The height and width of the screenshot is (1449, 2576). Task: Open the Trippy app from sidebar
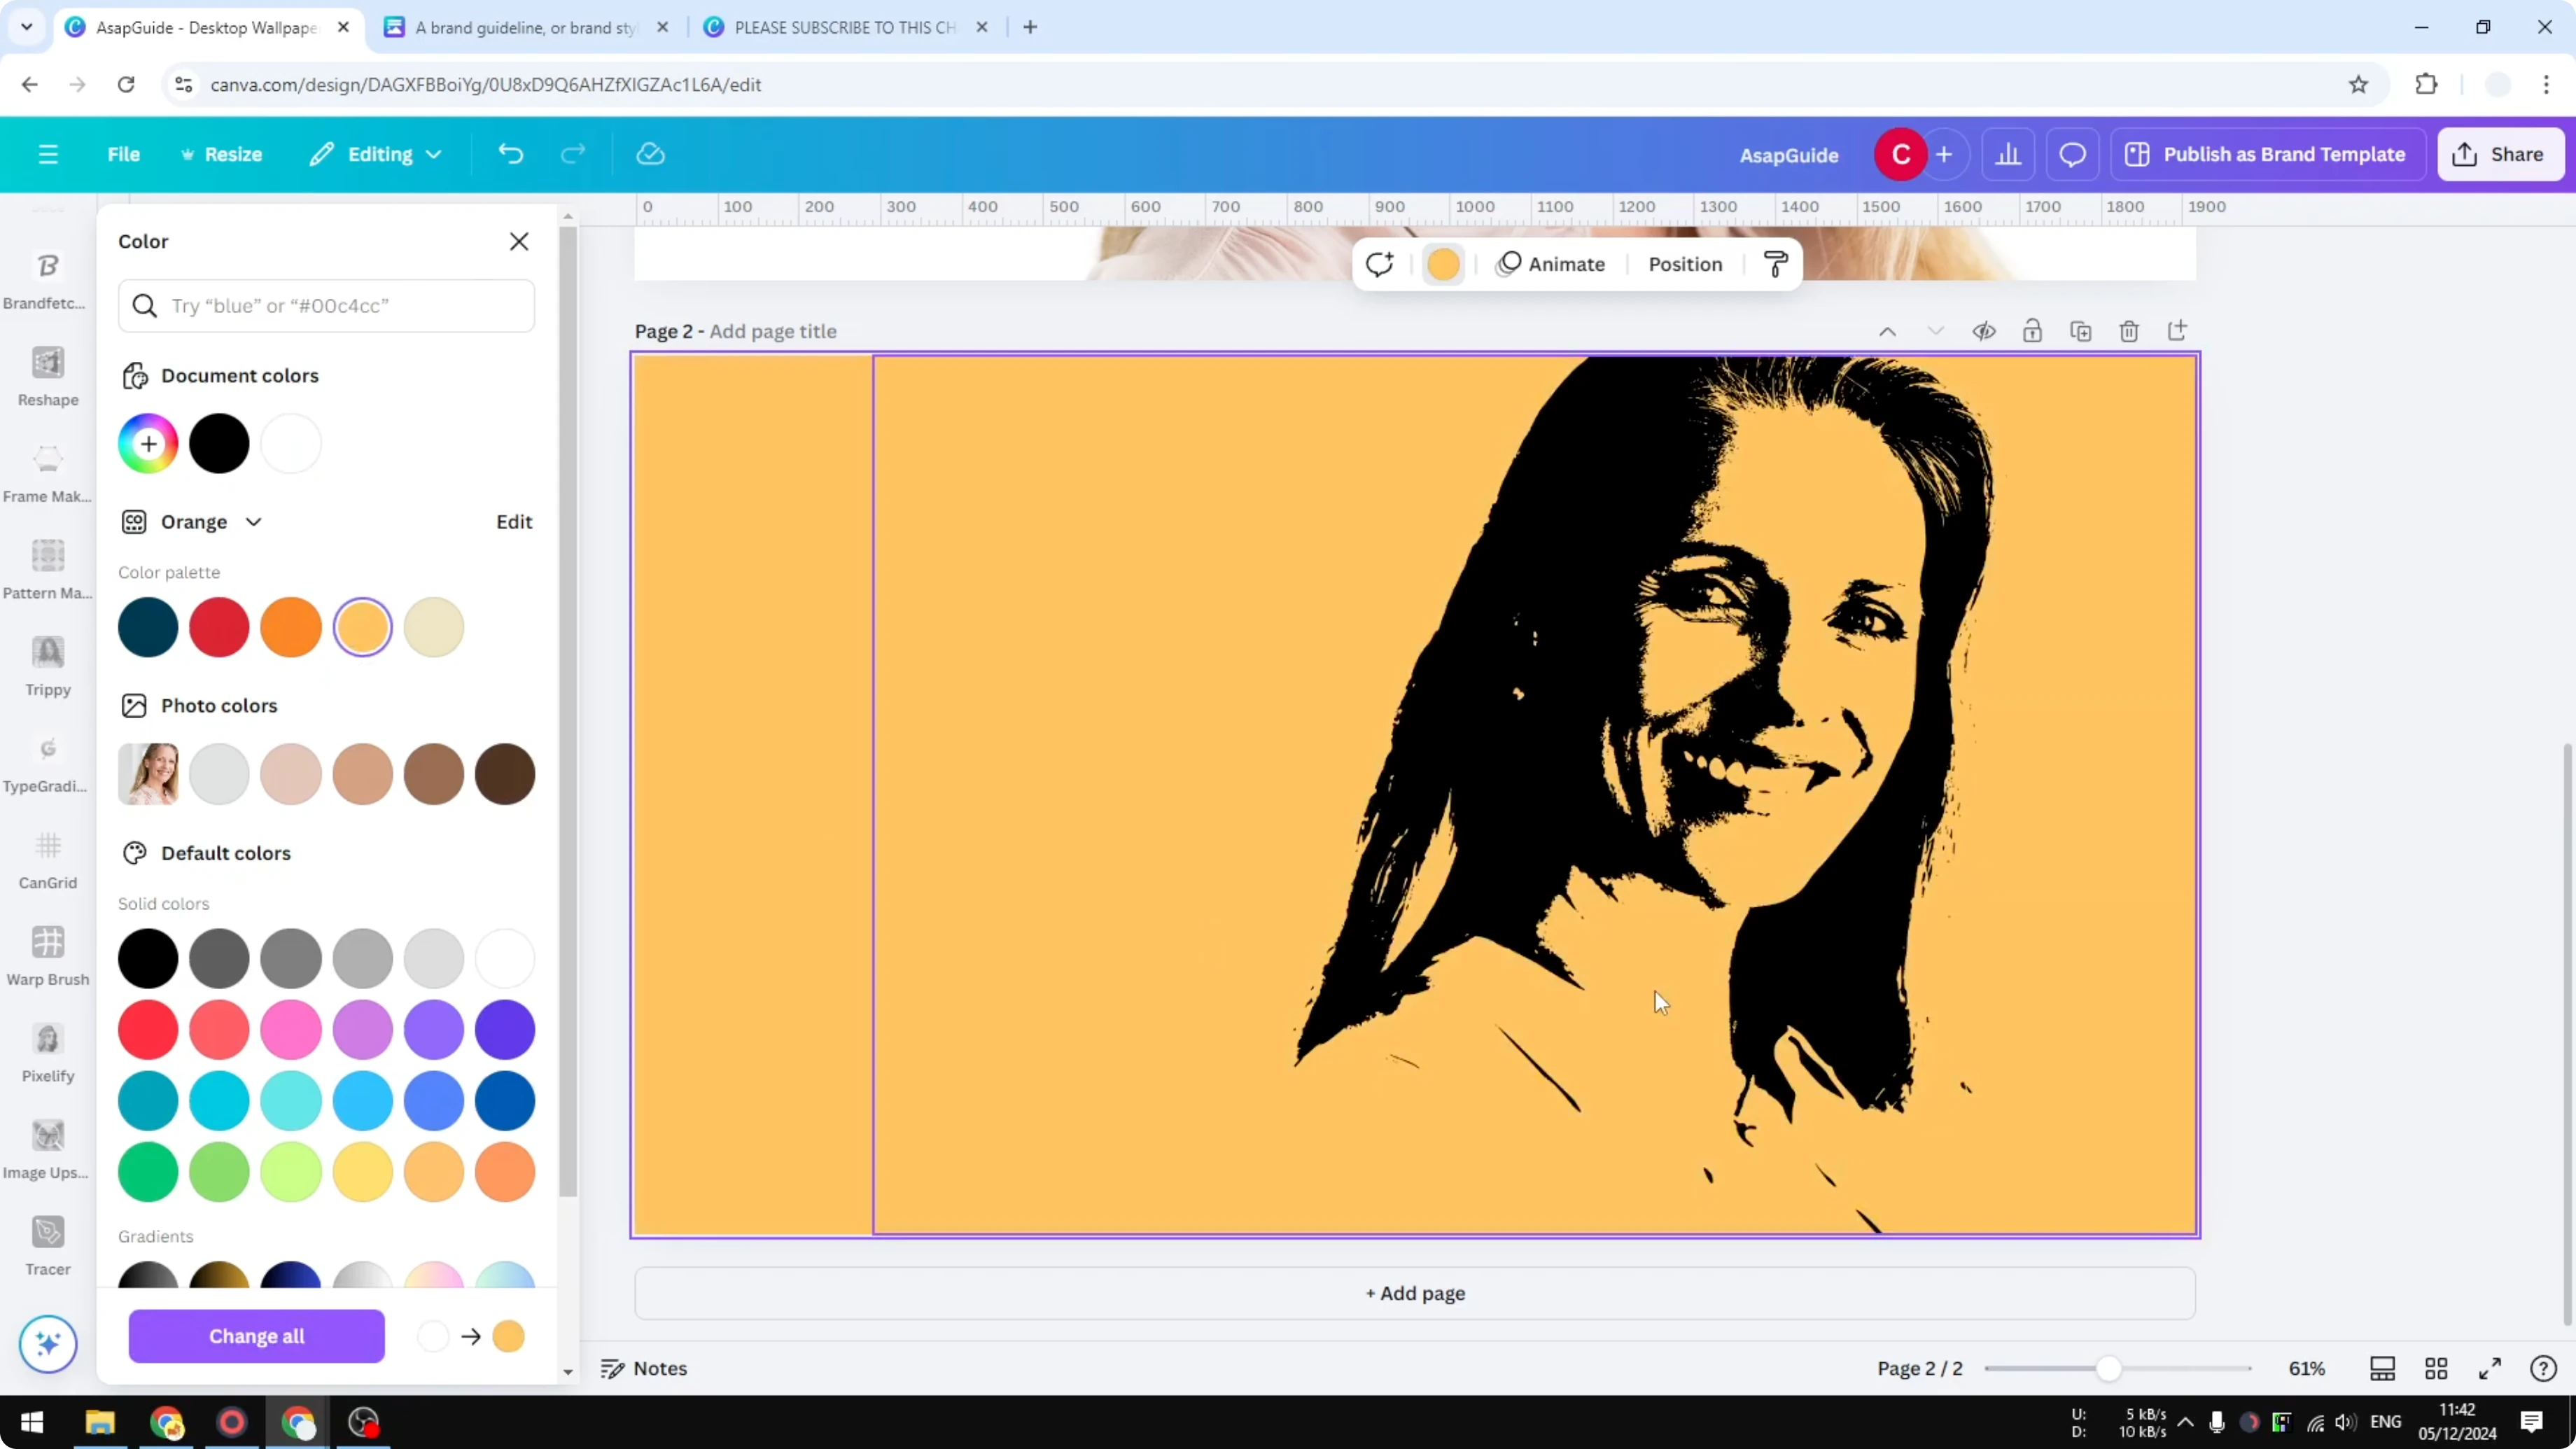coord(47,665)
